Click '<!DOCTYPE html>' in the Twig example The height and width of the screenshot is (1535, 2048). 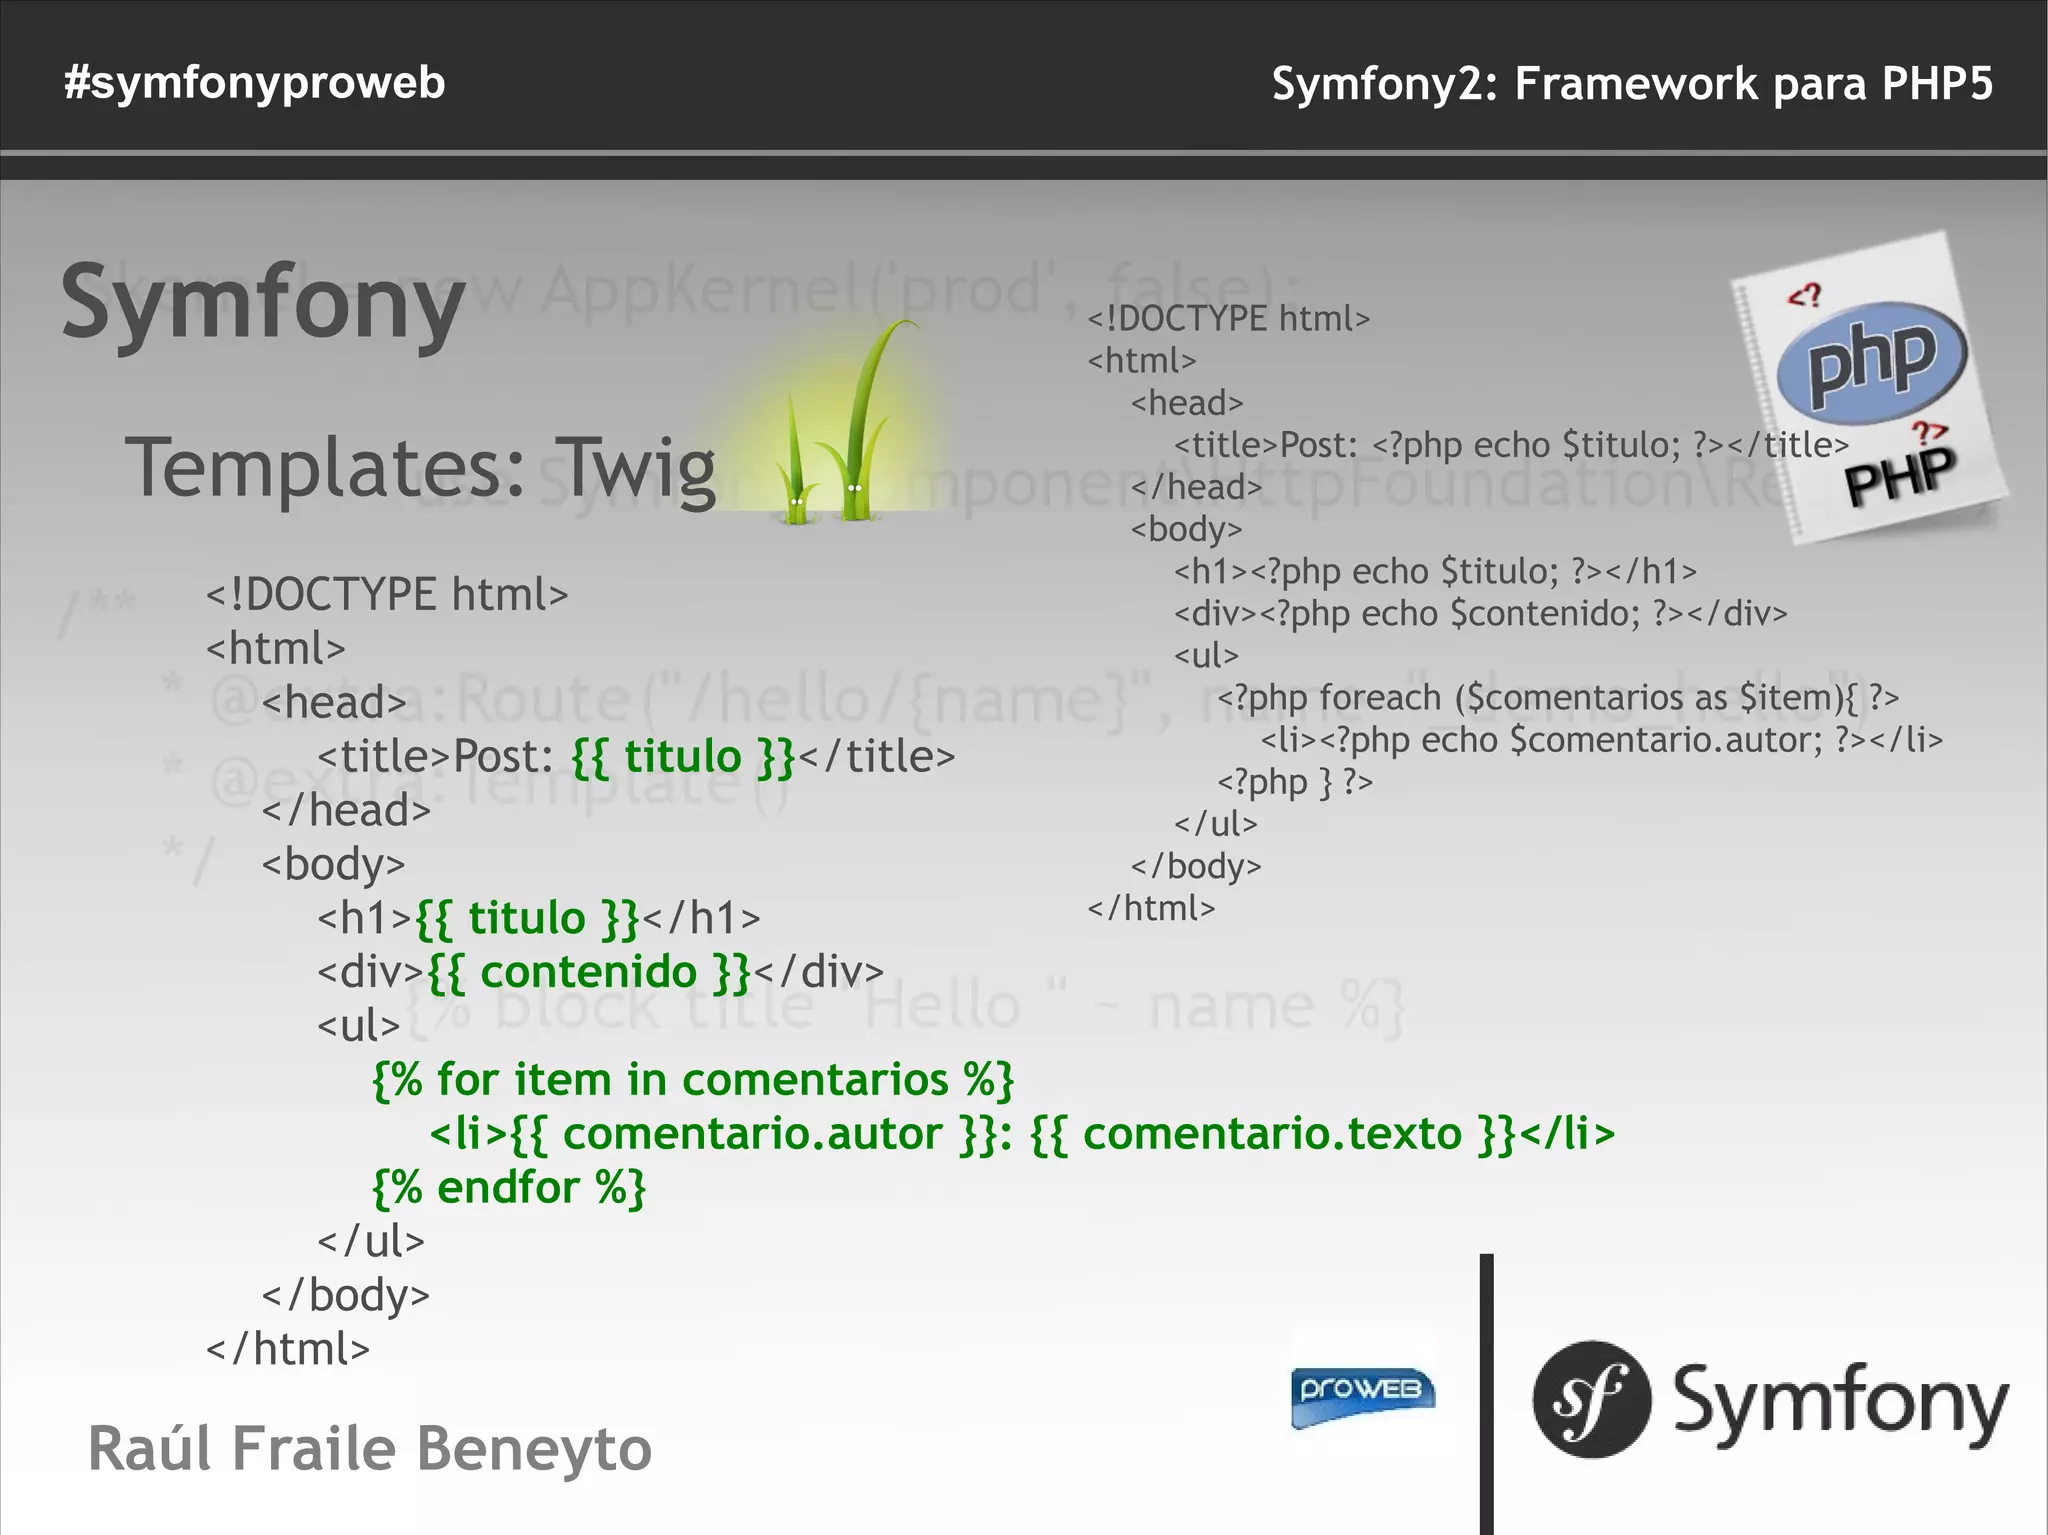[387, 594]
